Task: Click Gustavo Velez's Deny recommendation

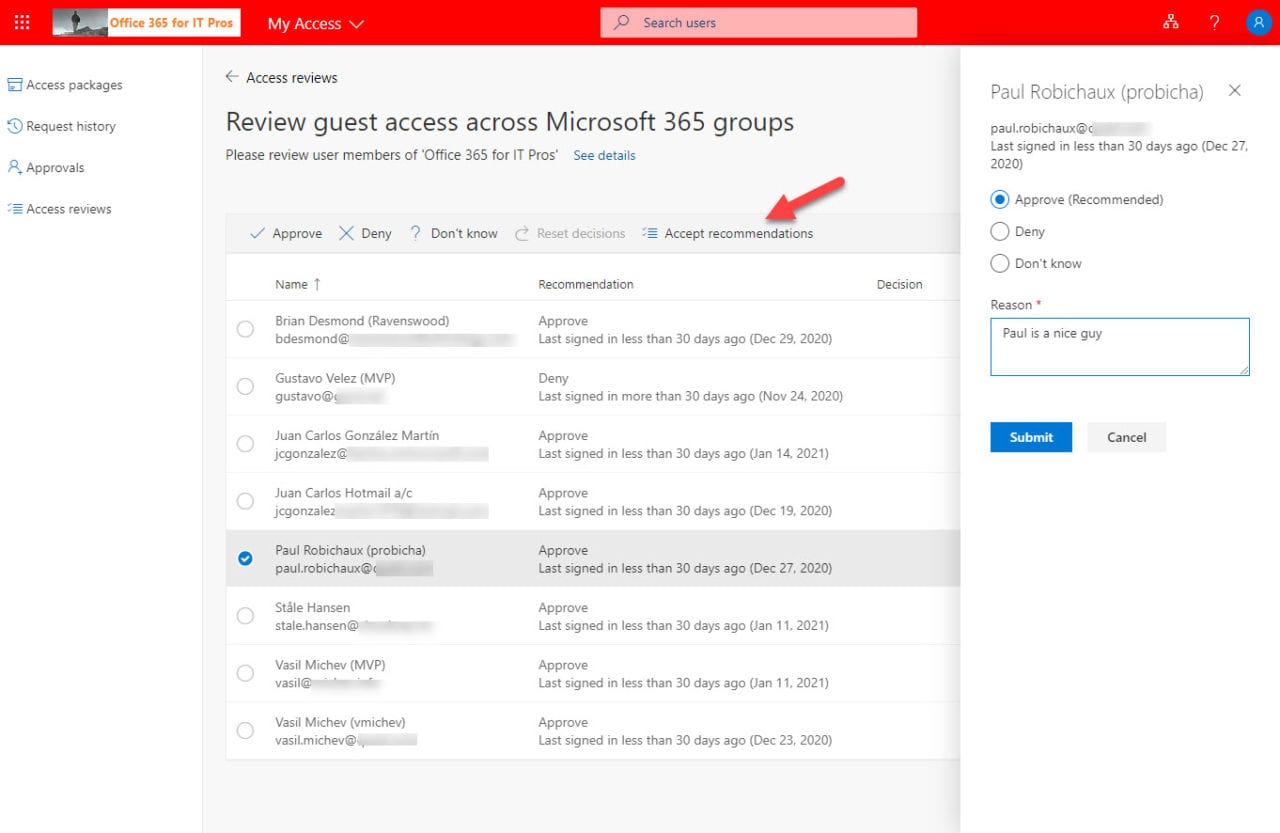Action: coord(553,378)
